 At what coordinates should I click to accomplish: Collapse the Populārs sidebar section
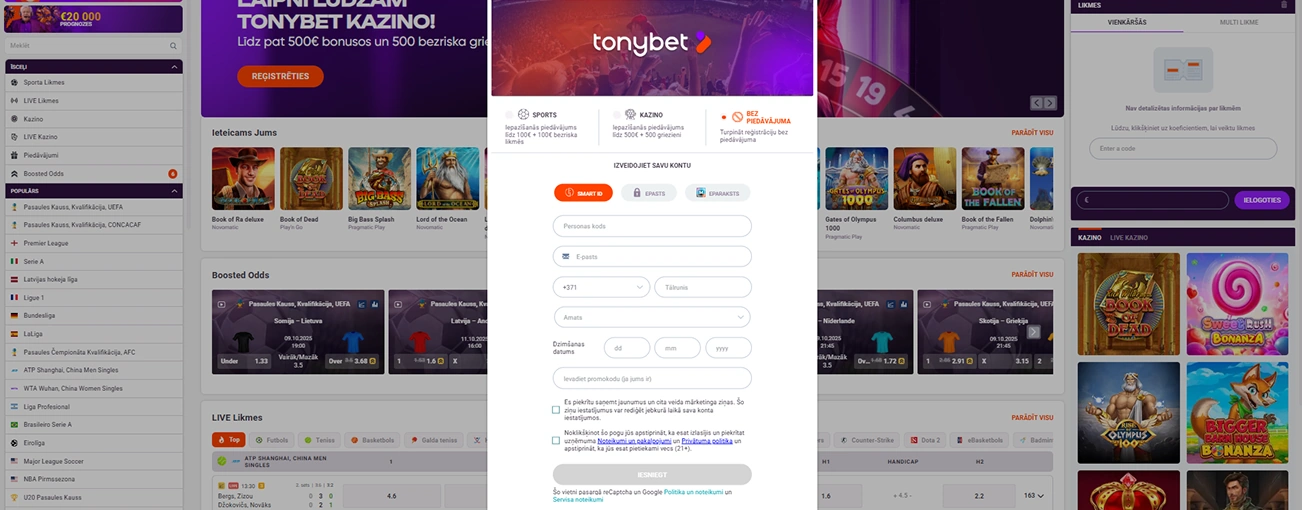tap(175, 191)
